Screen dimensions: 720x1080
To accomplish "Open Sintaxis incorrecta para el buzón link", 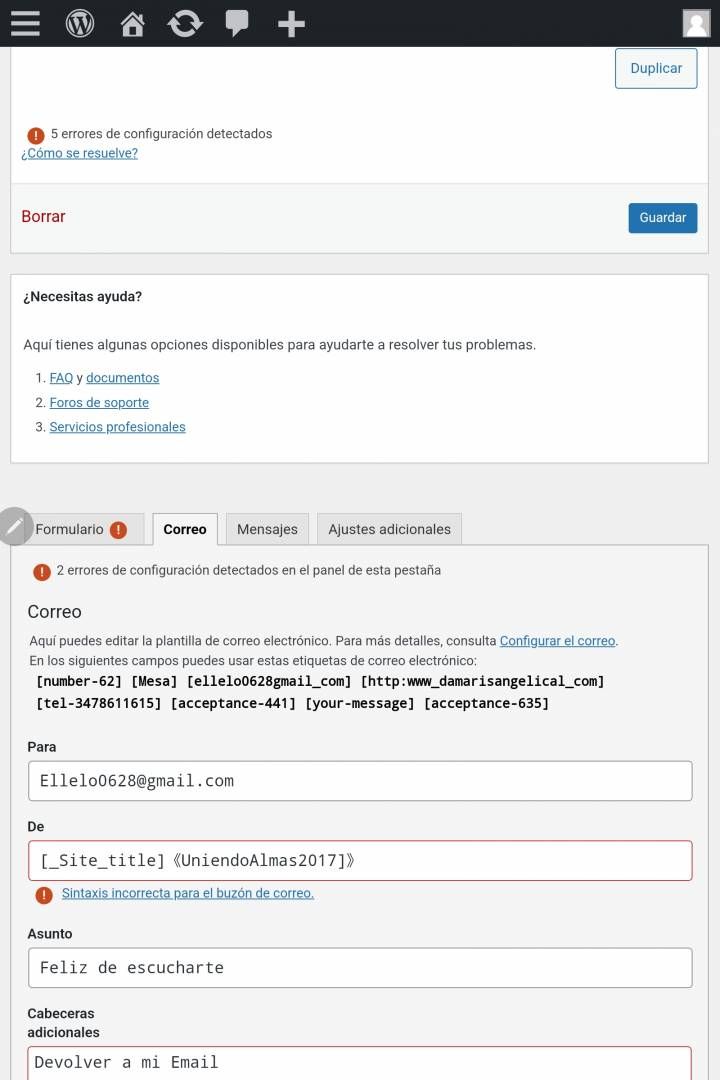I will pyautogui.click(x=187, y=893).
